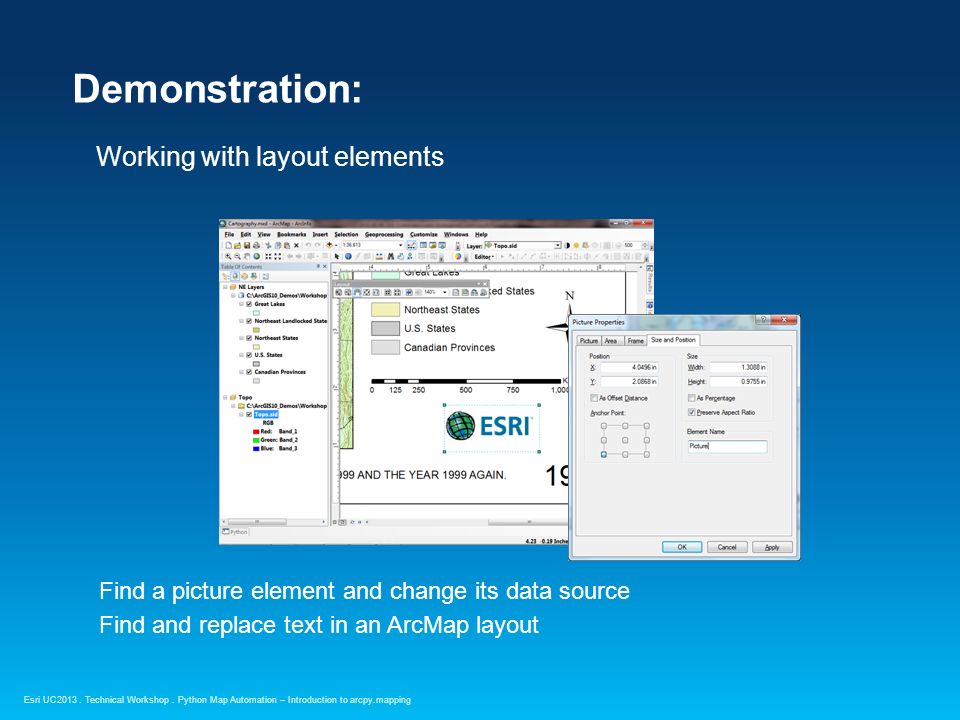Open the Customize menu
This screenshot has height=720, width=960.
[424, 234]
